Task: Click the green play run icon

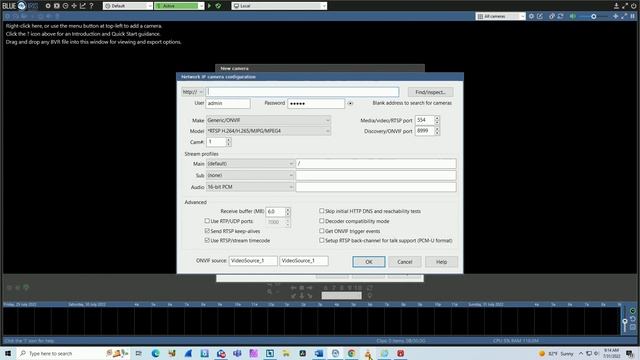Action: (209, 6)
